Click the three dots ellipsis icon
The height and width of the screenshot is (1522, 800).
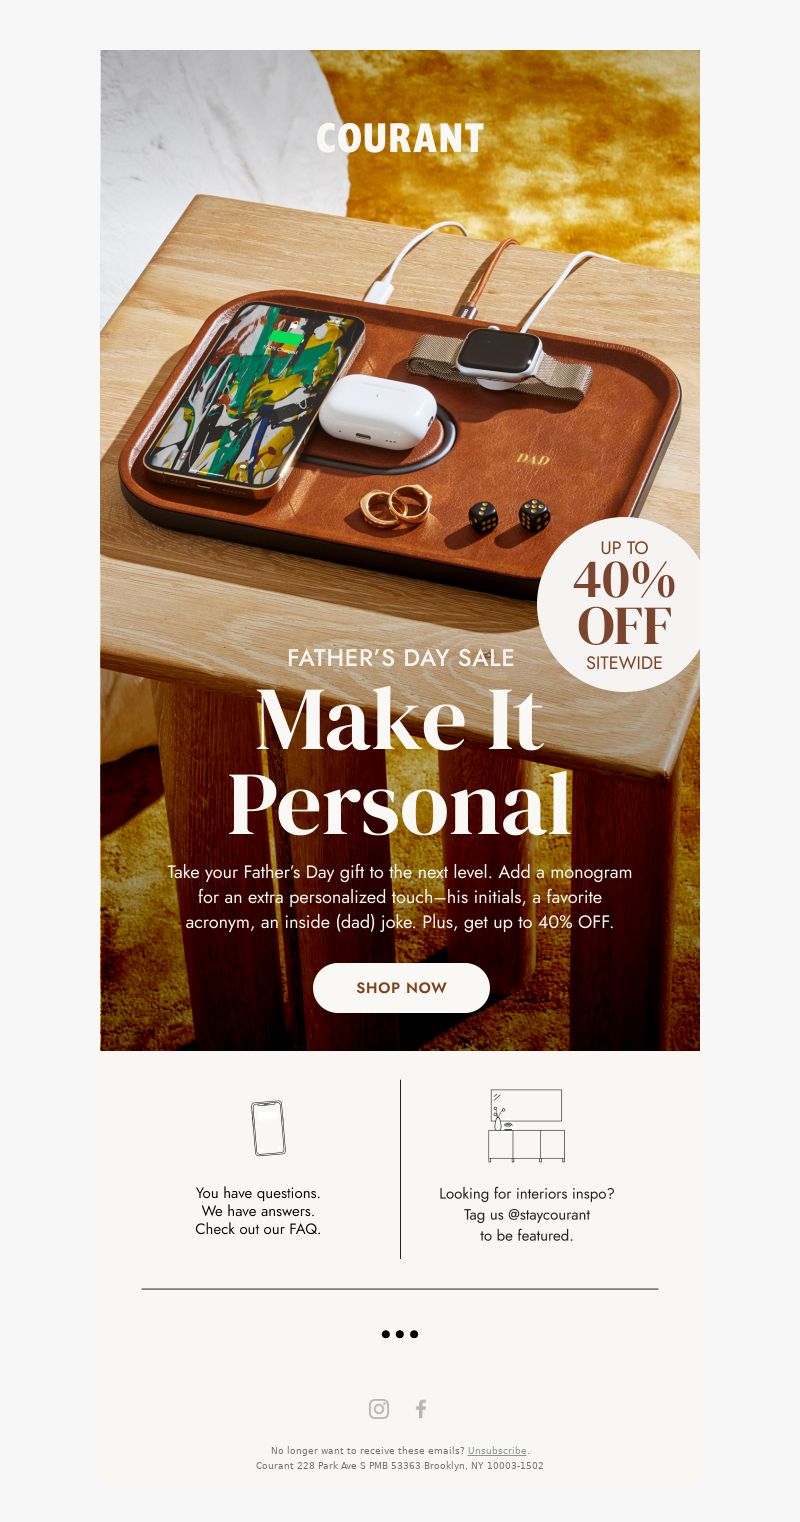400,1334
